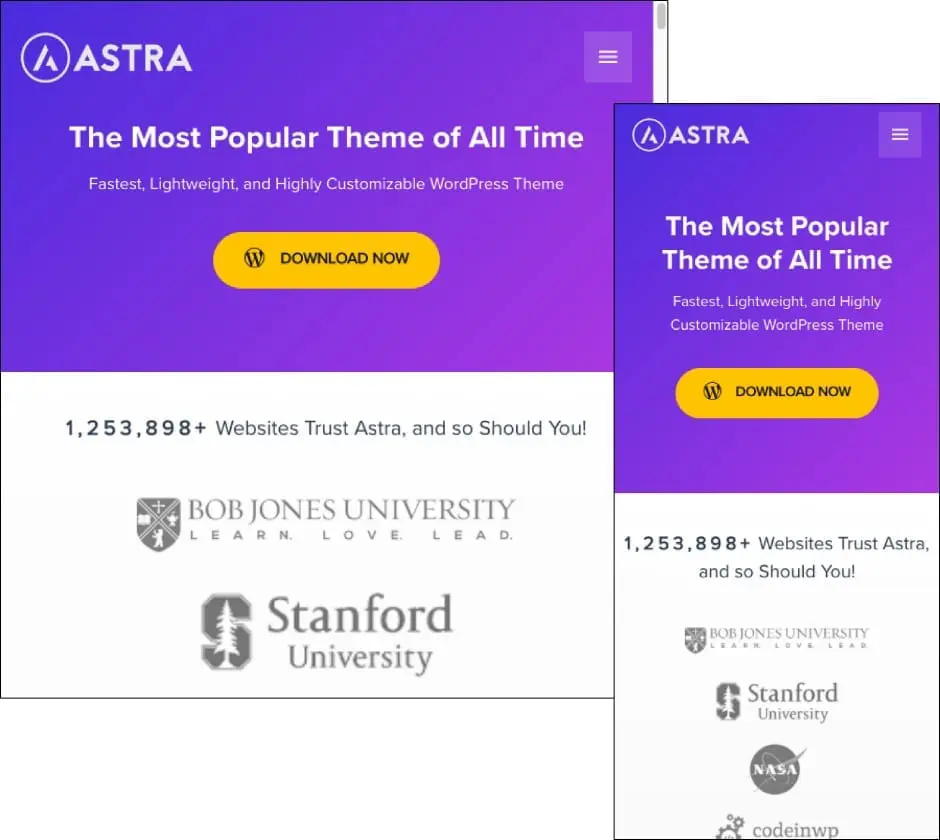
Task: Click the Astra logo in the wider tablet preview
Action: 106,58
